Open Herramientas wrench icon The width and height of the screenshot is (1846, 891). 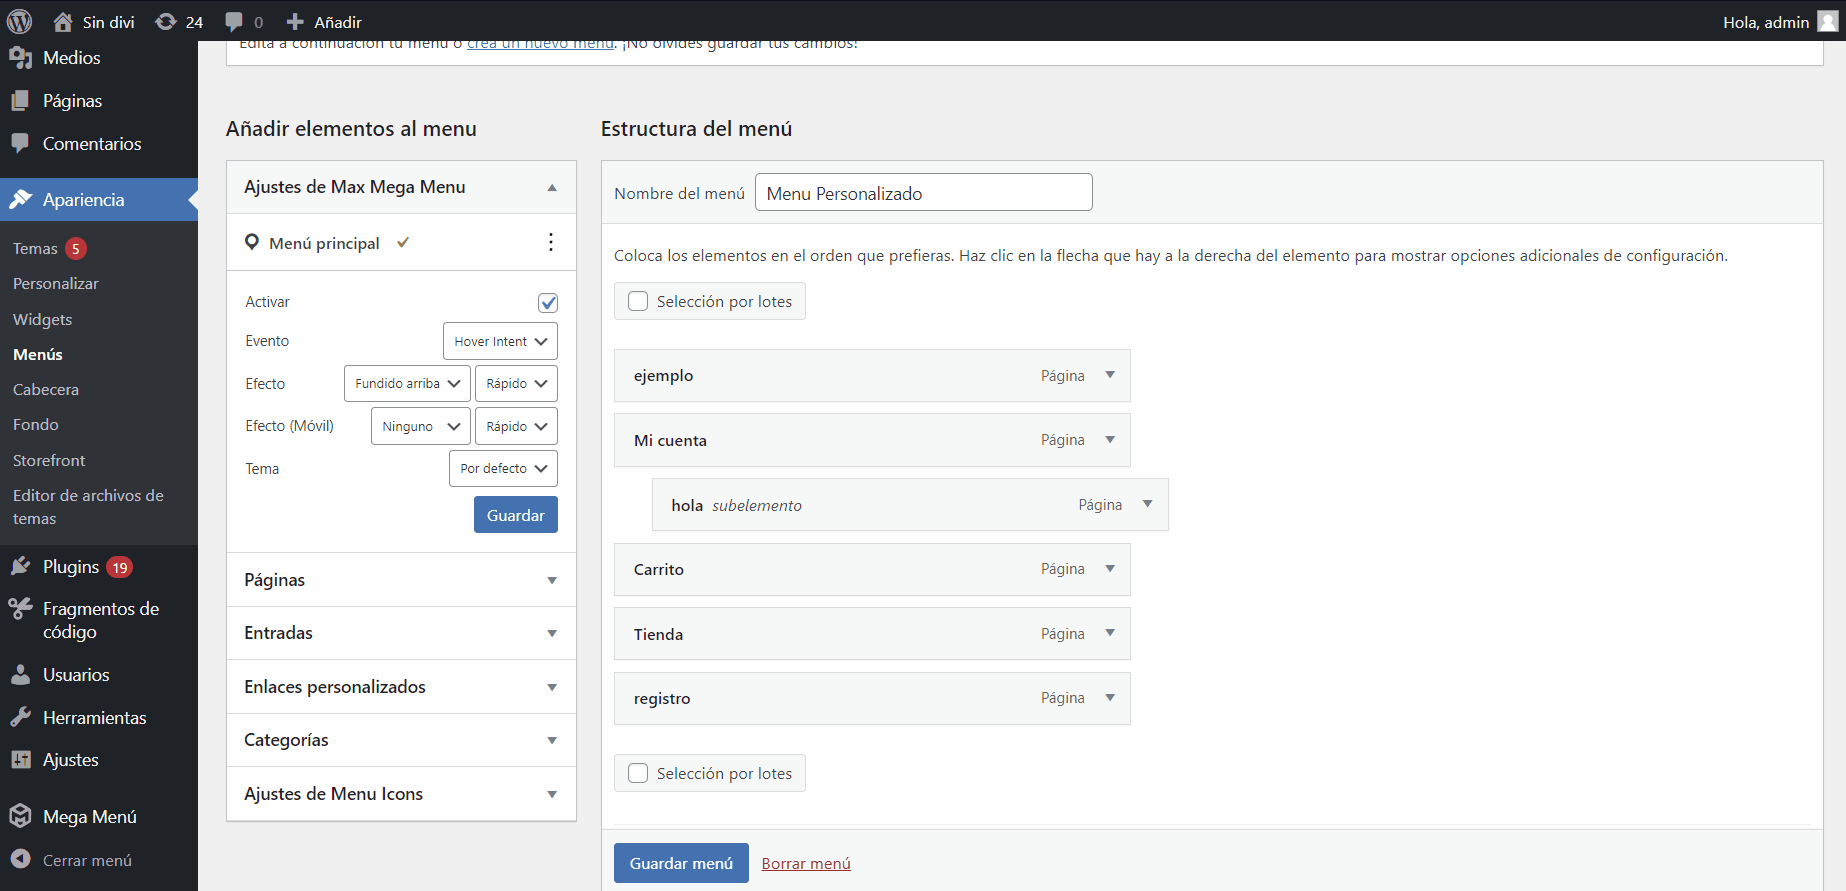click(20, 717)
